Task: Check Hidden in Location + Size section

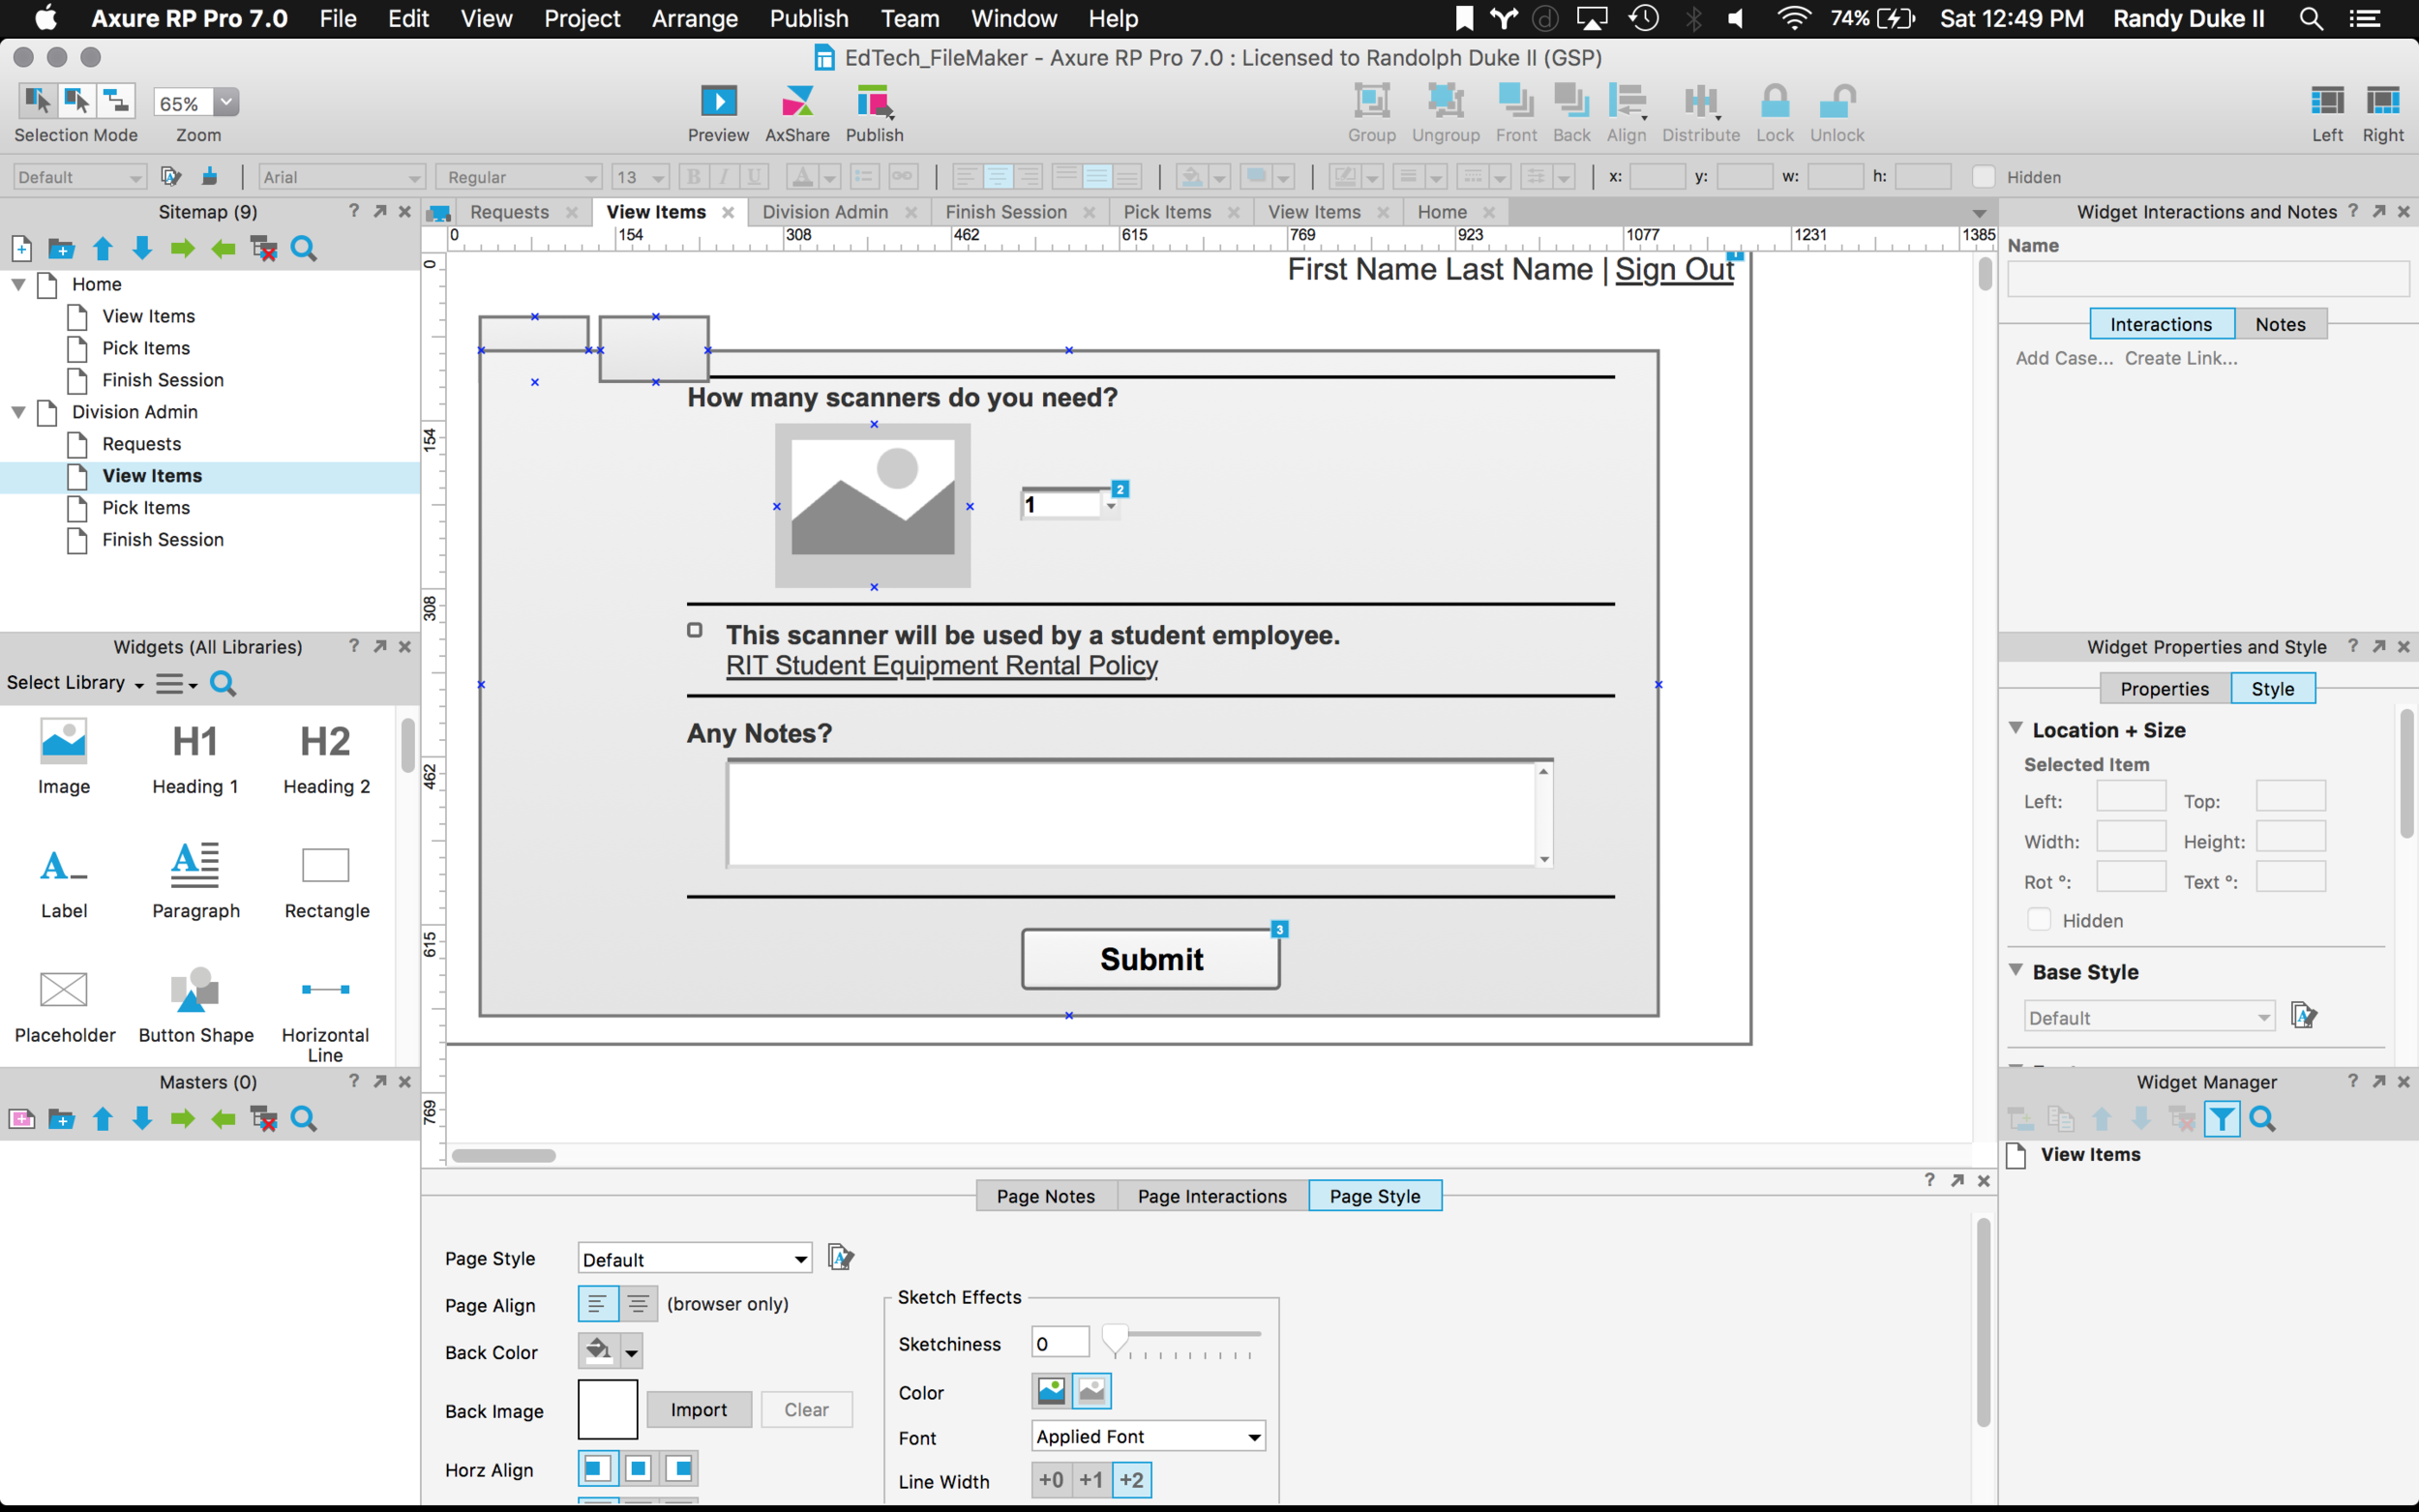Action: click(x=2038, y=920)
